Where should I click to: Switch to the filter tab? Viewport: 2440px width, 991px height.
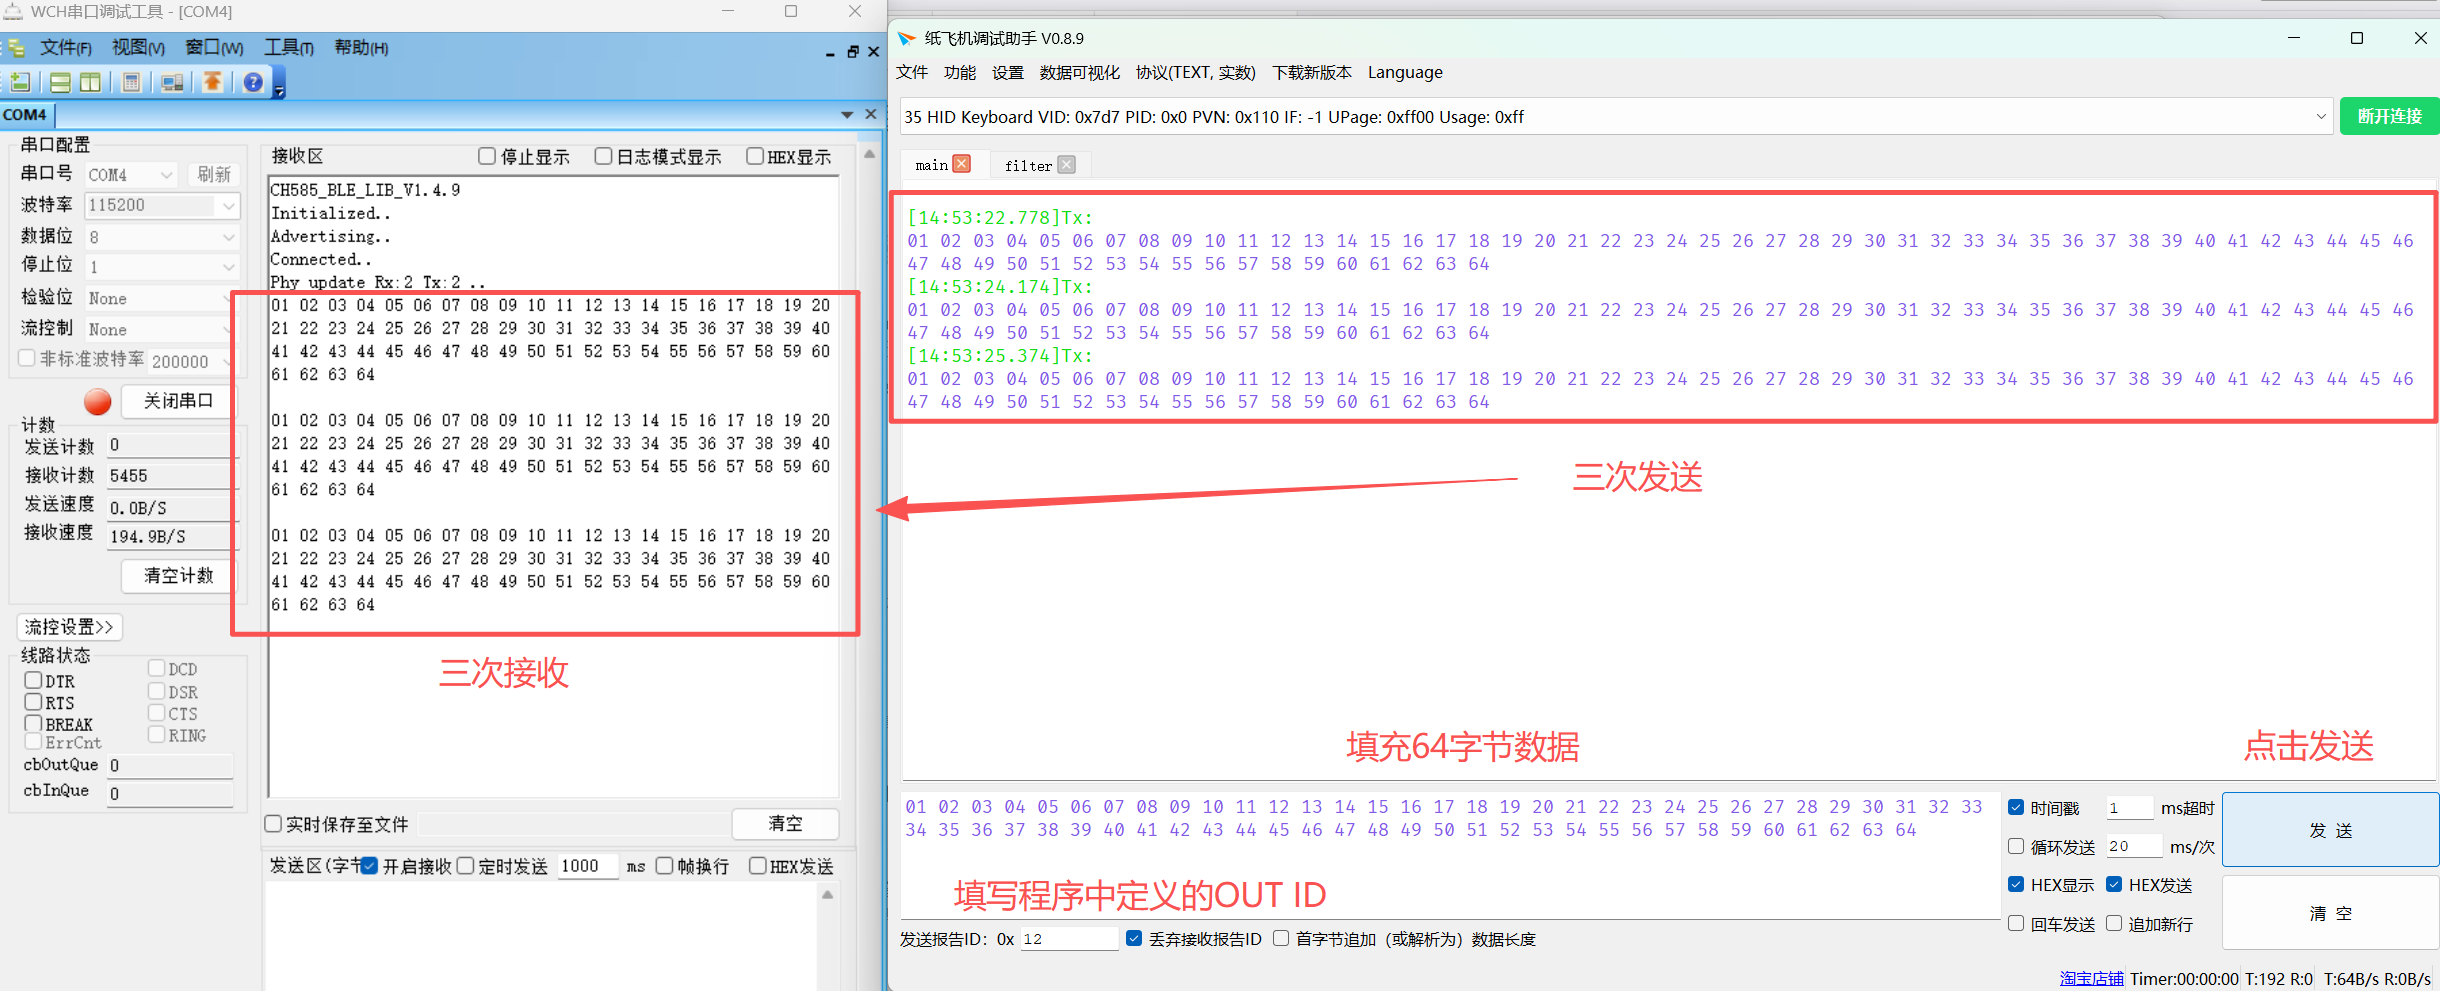pyautogui.click(x=1027, y=165)
